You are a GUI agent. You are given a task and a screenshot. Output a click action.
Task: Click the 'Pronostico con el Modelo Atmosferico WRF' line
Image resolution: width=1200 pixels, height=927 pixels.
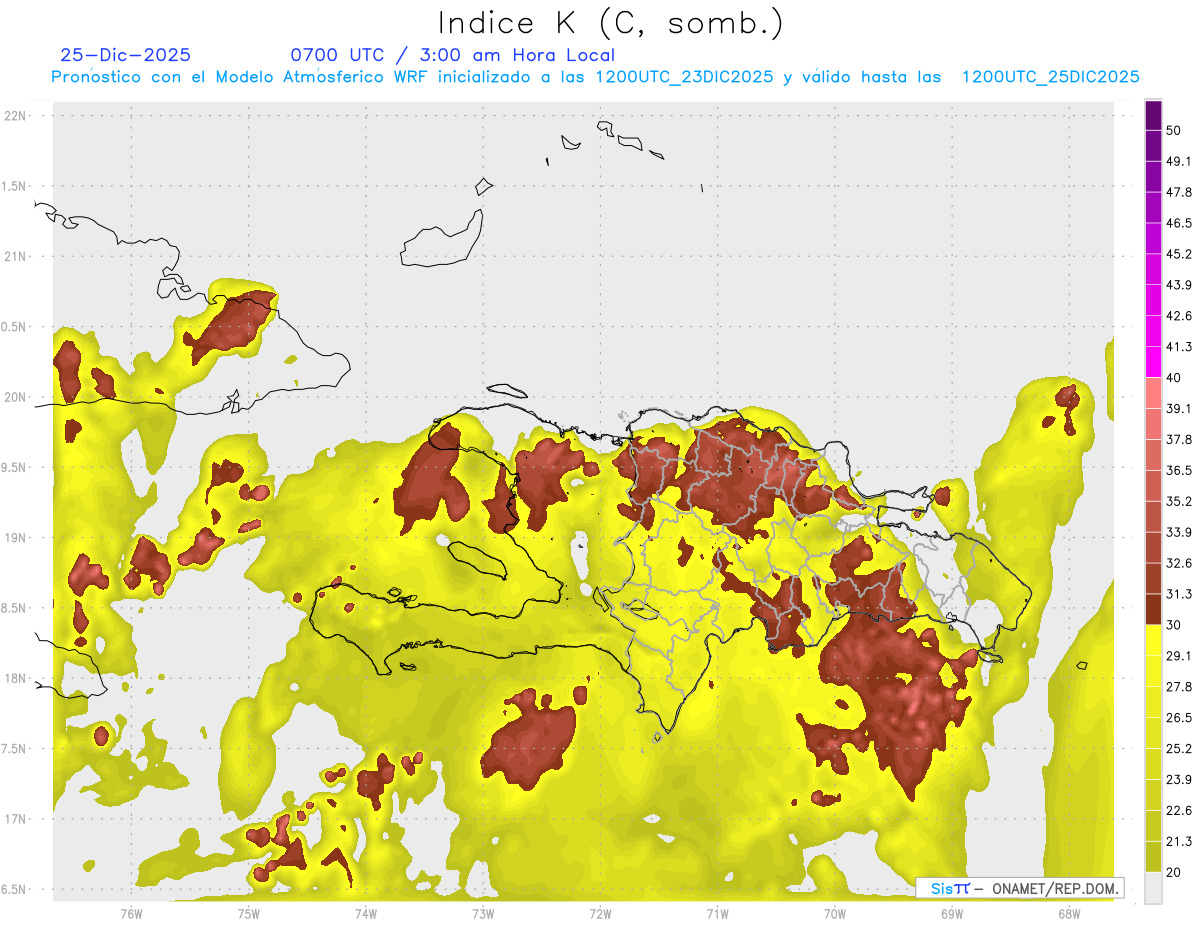click(595, 77)
